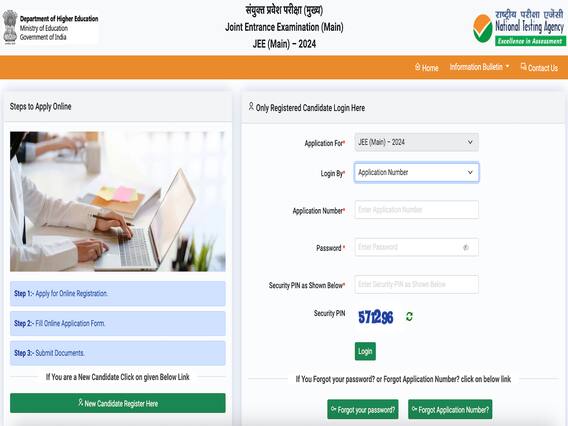Click the Government of India emblem
Screen dimensions: 568x426
10,27
